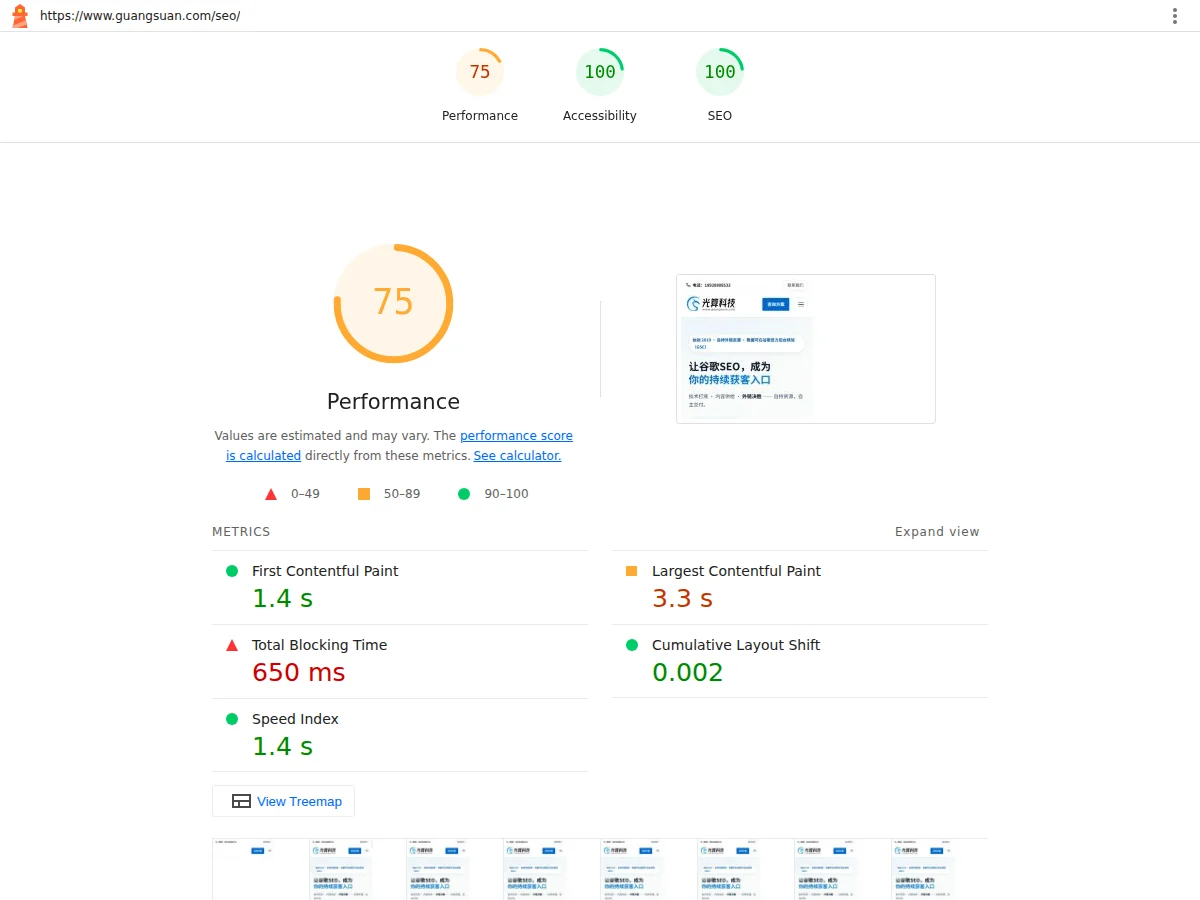The width and height of the screenshot is (1200, 900).
Task: Click the 650 ms value
Action: tap(298, 672)
